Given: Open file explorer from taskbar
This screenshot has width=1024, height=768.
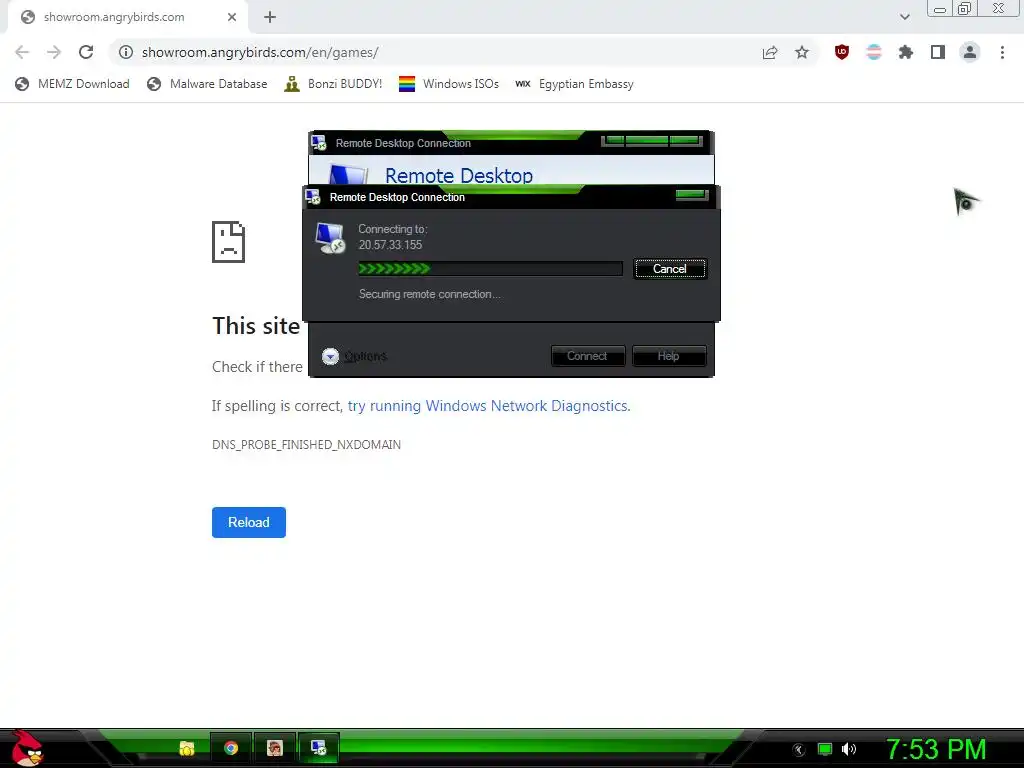Looking at the screenshot, I should 187,748.
